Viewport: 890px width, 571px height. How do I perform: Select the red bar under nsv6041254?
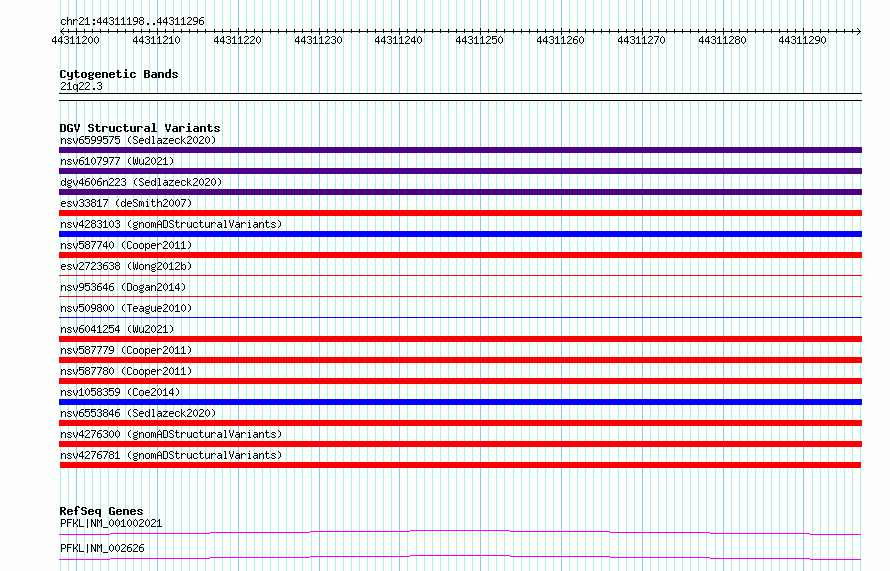[x=460, y=339]
